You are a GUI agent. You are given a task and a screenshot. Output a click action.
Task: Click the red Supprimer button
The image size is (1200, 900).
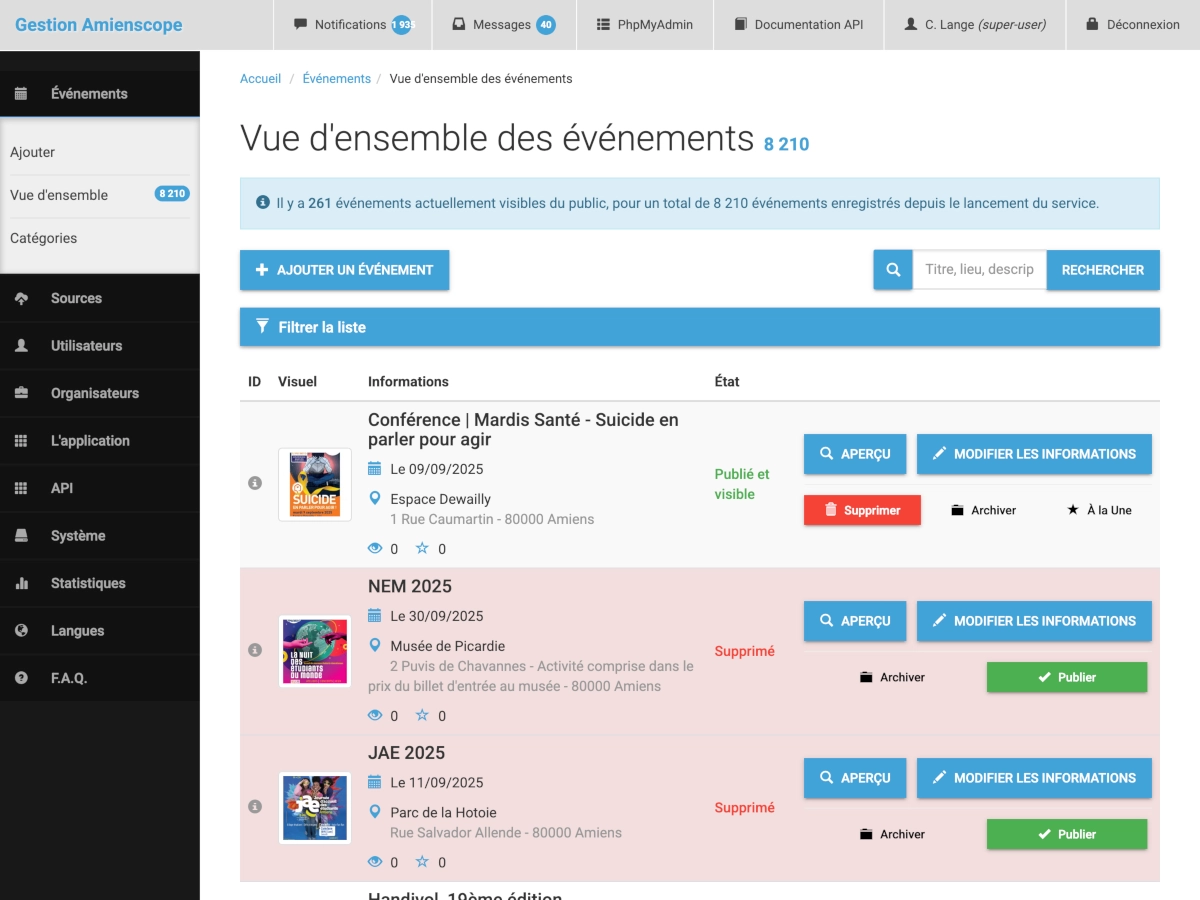862,510
